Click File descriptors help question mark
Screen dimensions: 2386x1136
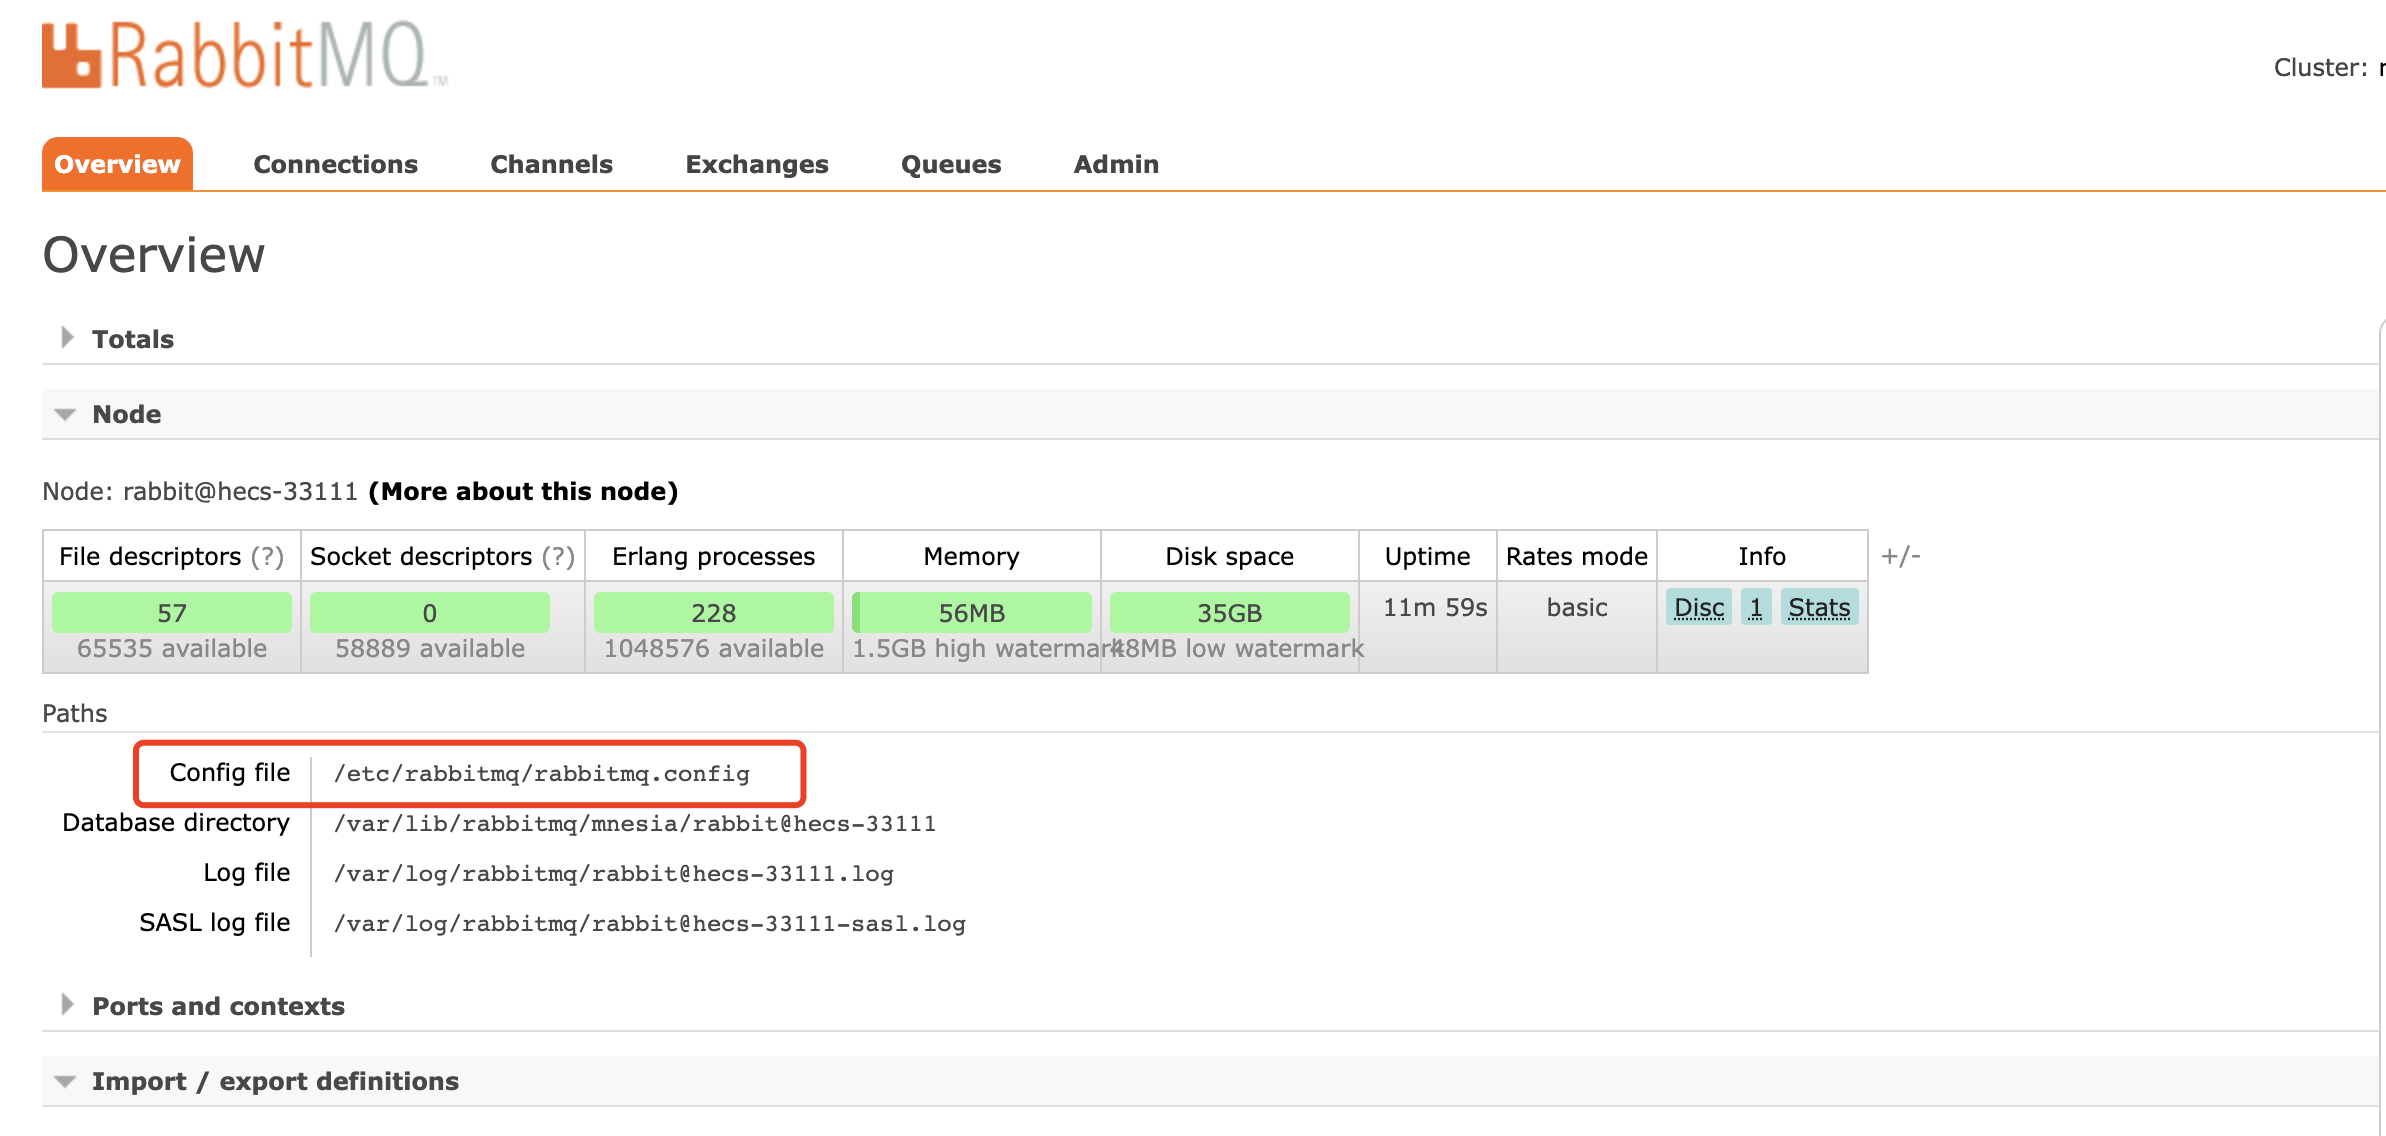[x=267, y=557]
